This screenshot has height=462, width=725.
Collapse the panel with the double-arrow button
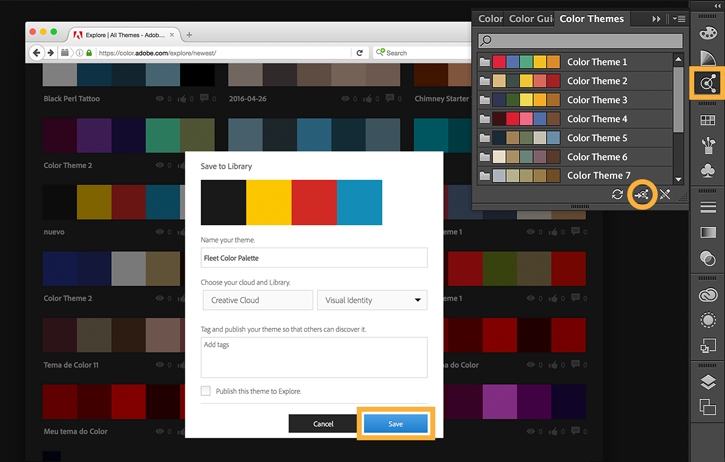(656, 19)
